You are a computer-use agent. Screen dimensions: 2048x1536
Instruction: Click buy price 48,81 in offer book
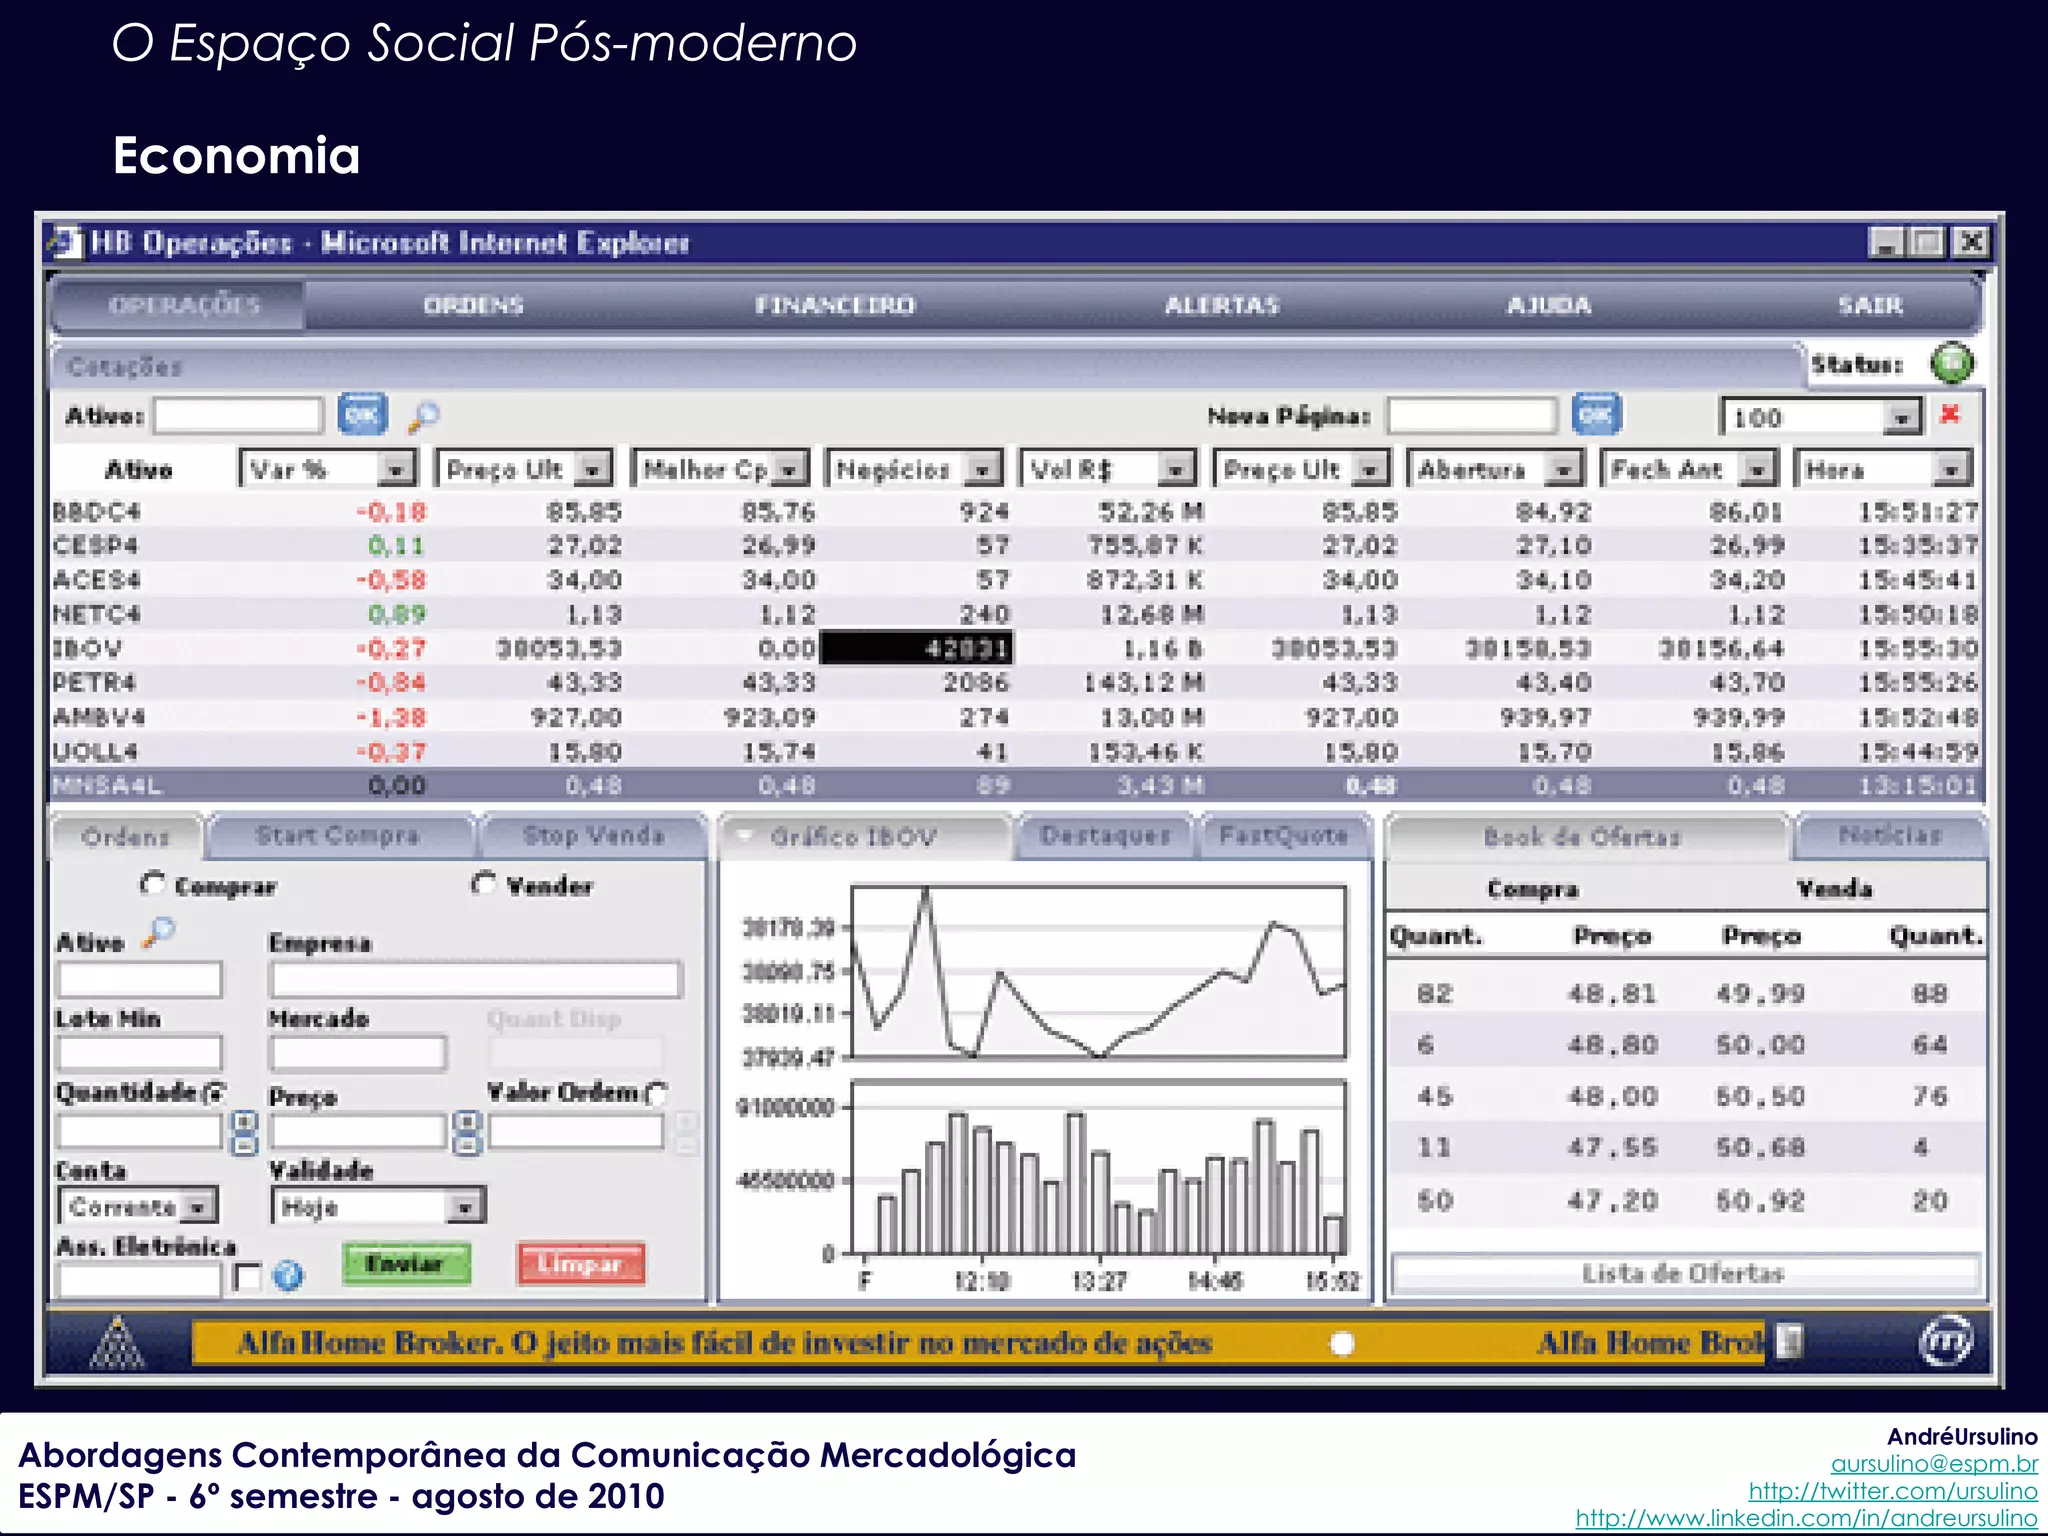[1611, 994]
